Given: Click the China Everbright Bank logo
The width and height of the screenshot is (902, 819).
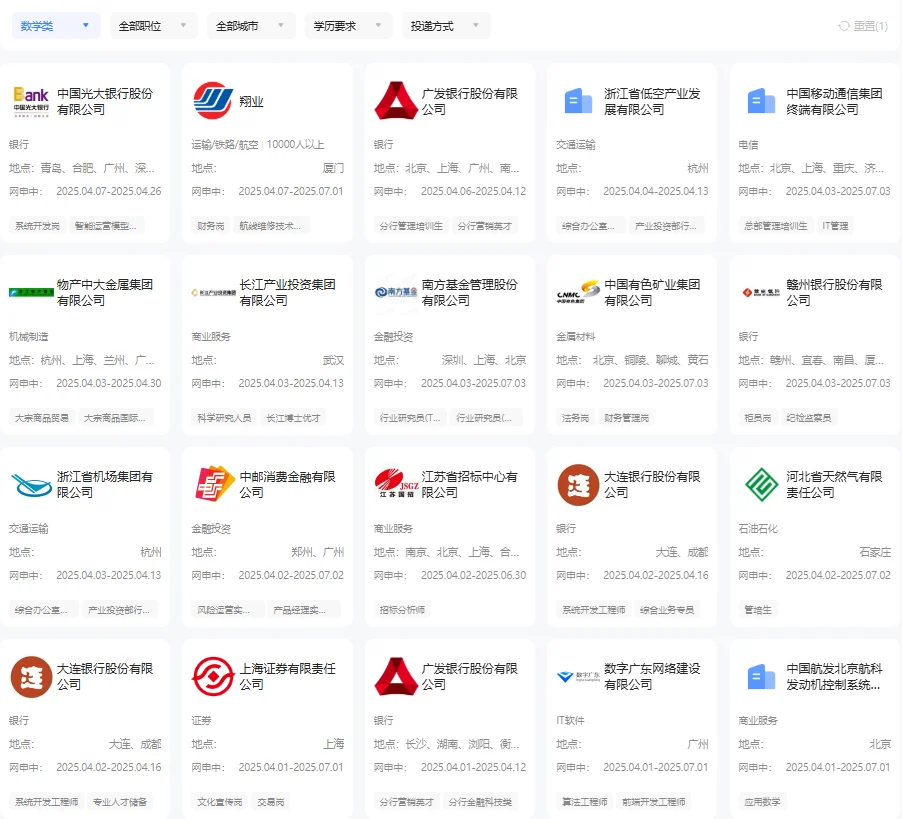Looking at the screenshot, I should click(31, 101).
